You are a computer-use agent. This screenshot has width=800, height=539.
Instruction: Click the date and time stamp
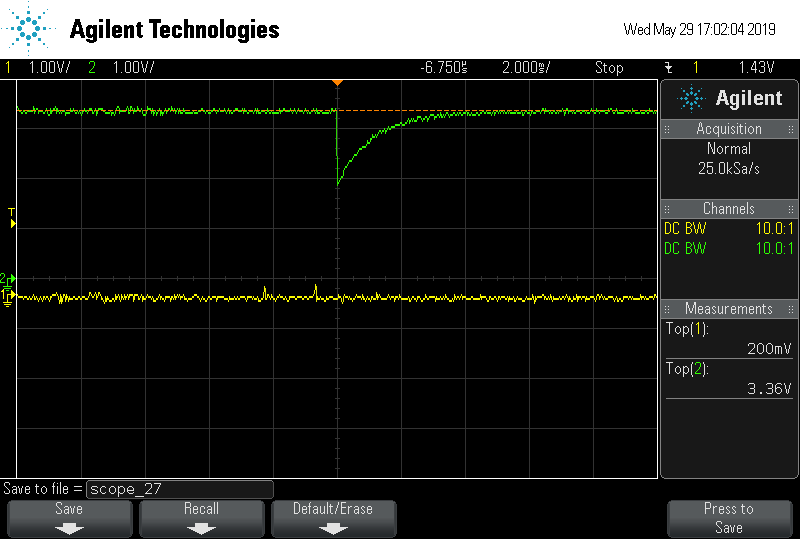point(699,29)
